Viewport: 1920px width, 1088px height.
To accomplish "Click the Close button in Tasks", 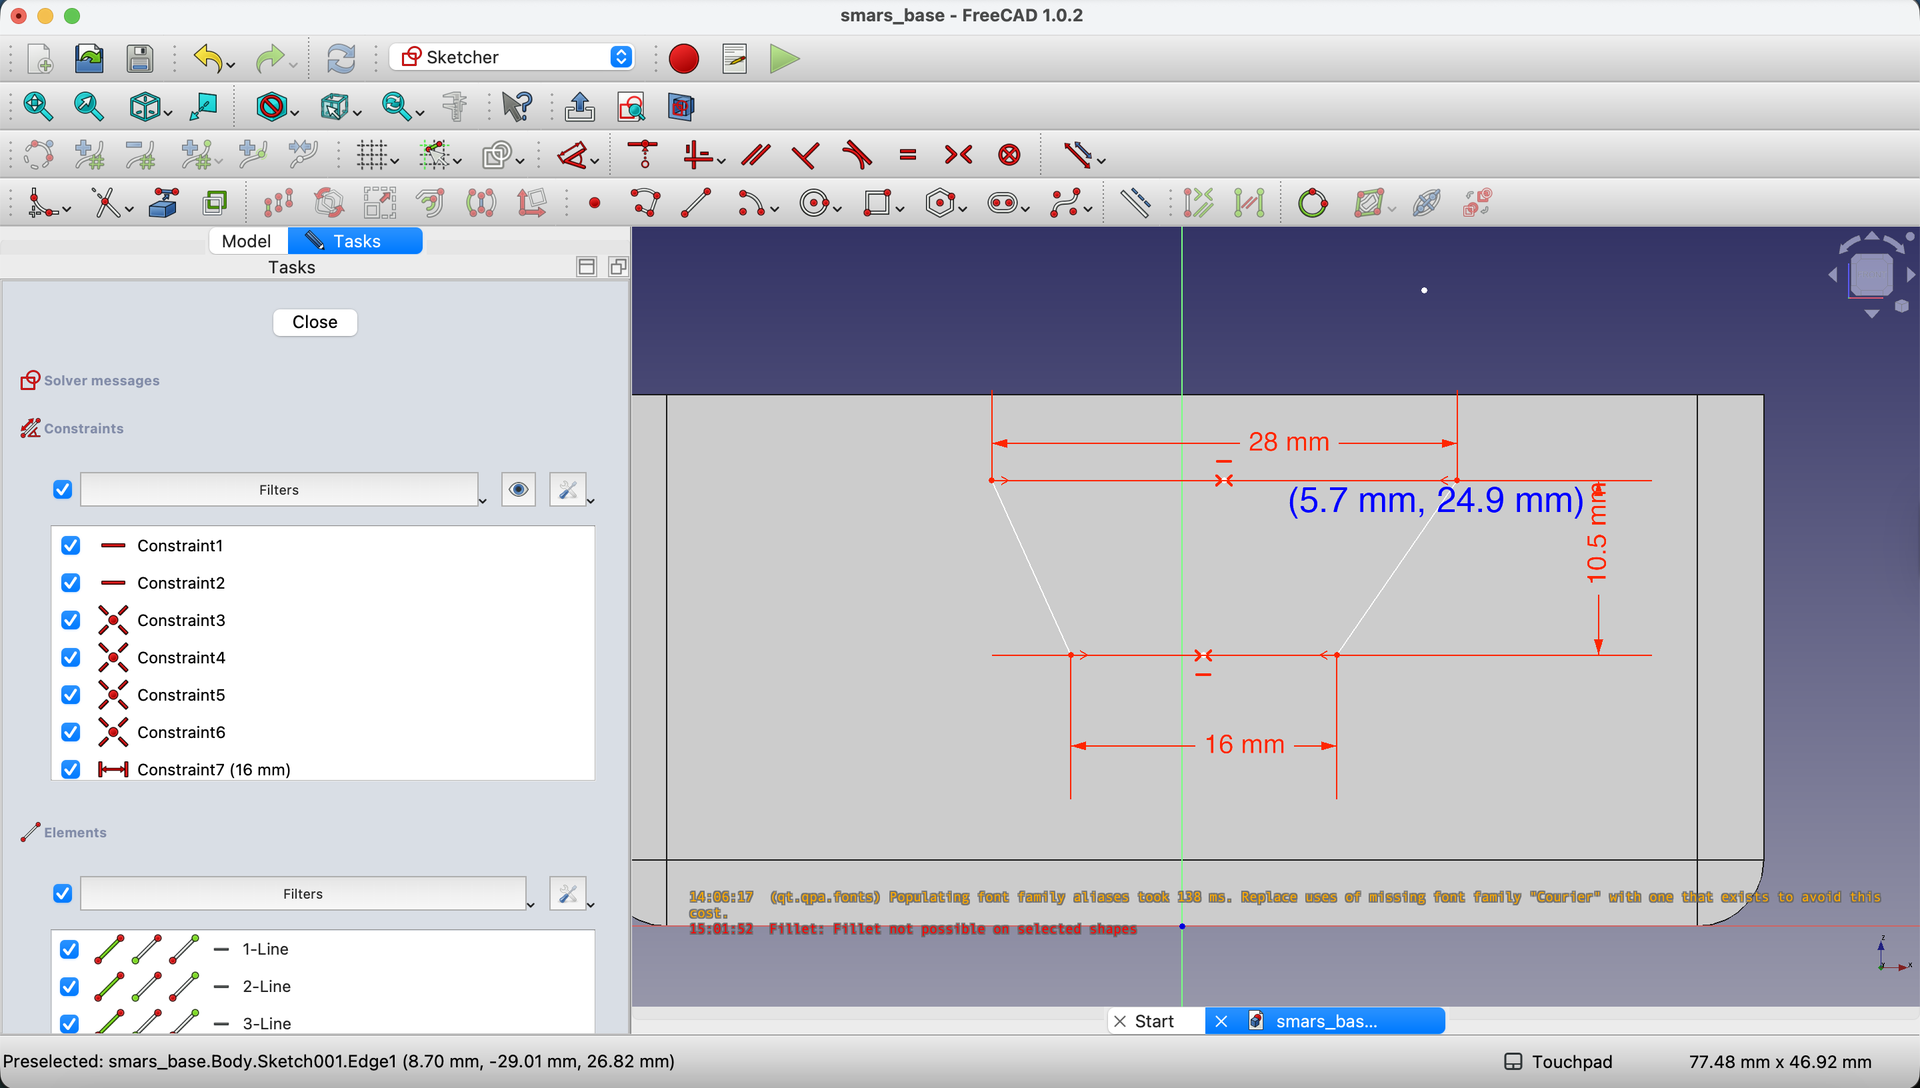I will pos(315,322).
